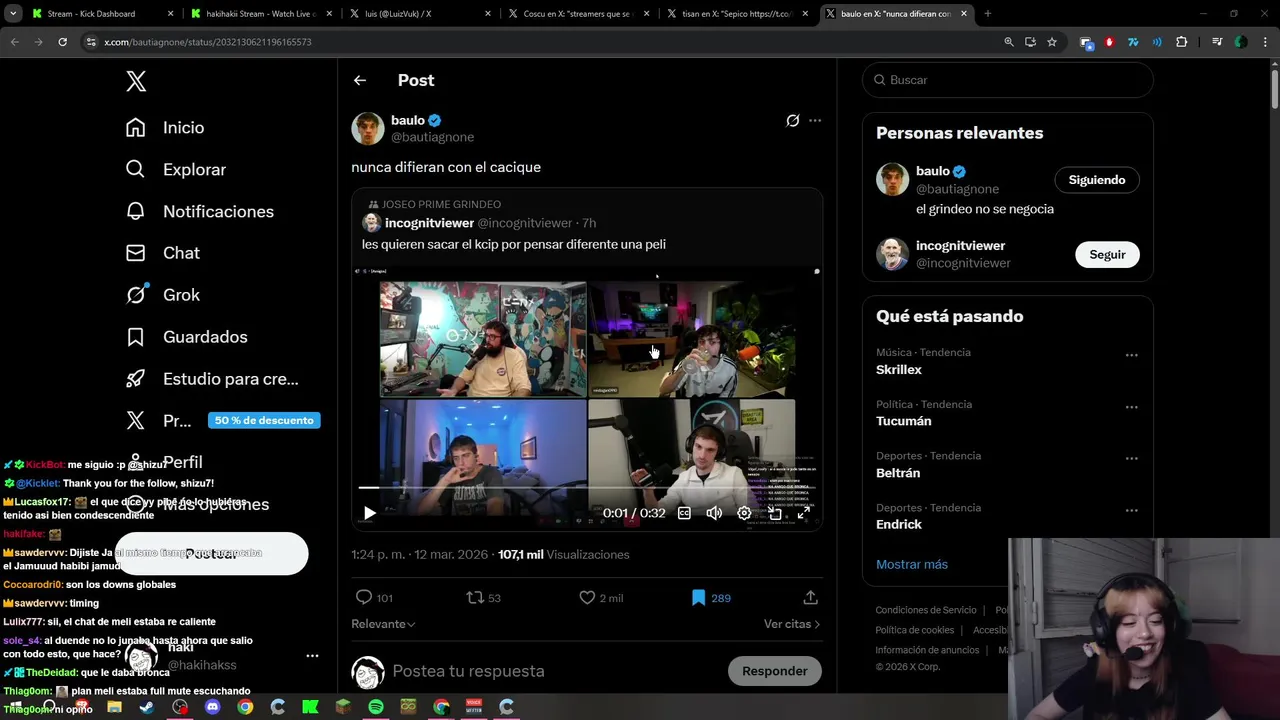Open the post's three-dot more menu
Screen dimensions: 1280x720
pyautogui.click(x=815, y=120)
